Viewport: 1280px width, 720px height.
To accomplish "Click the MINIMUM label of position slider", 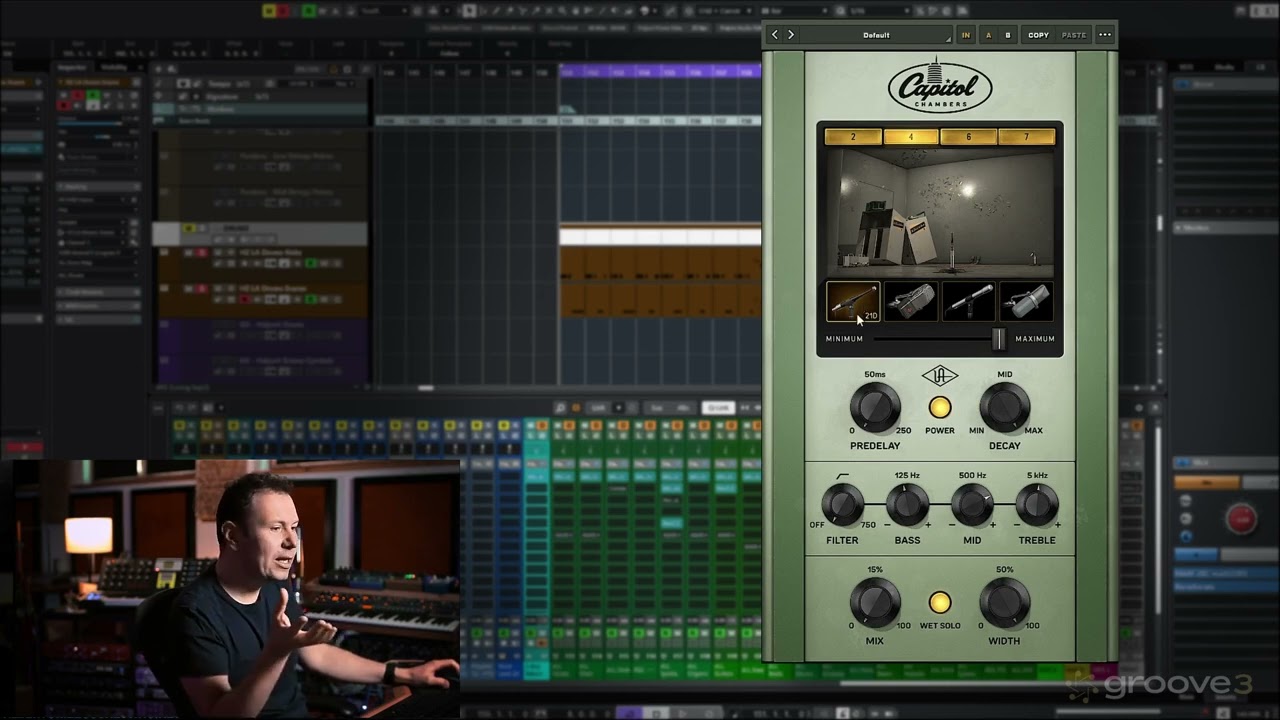I will [844, 339].
